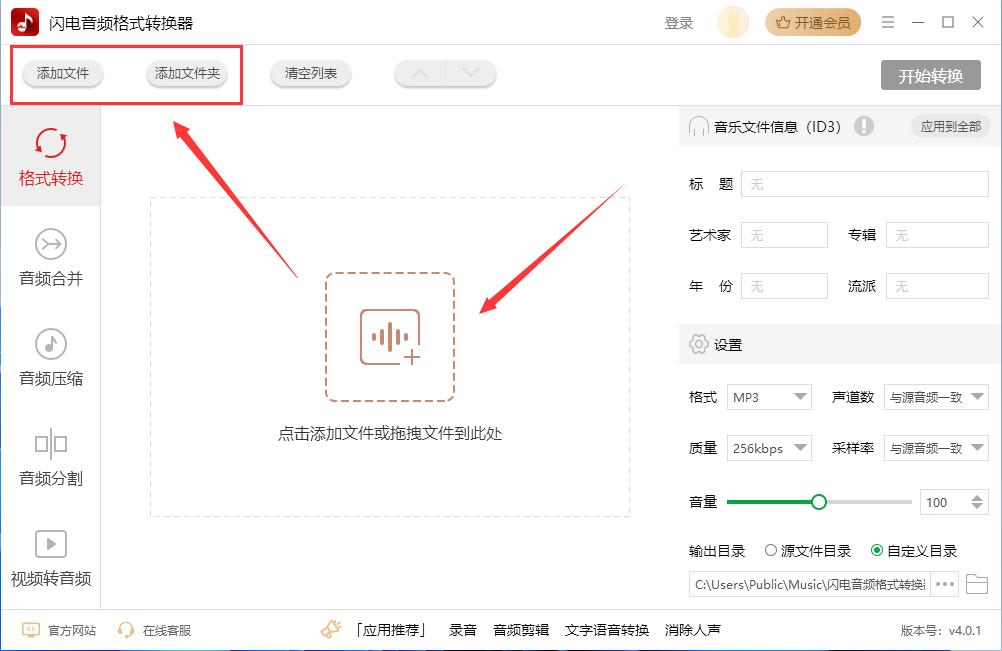Click the 开始转换 button
The width and height of the screenshot is (1002, 651).
point(931,74)
